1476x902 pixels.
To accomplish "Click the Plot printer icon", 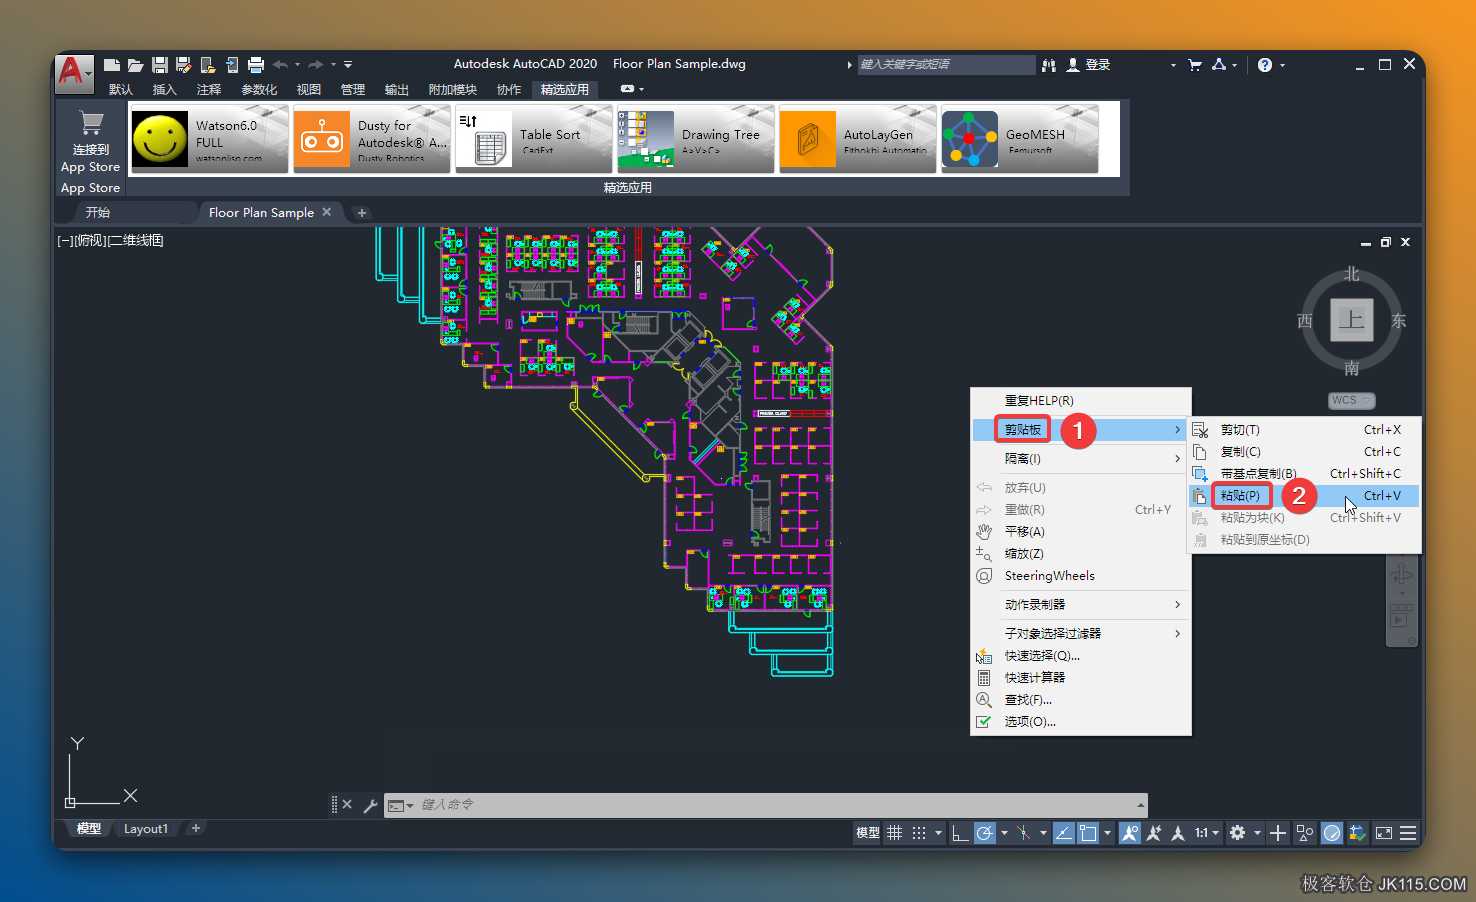I will [x=256, y=65].
